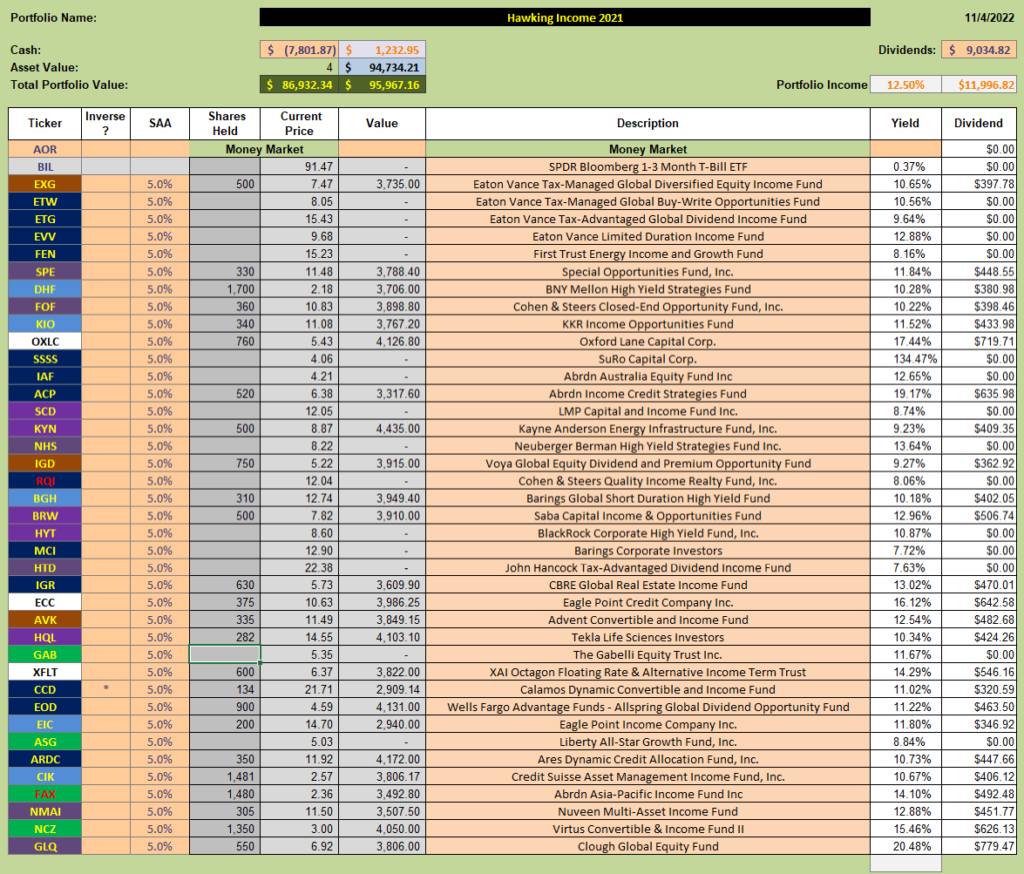
Task: Click Total Portfolio Value 95,967.16 cell
Action: (x=382, y=85)
